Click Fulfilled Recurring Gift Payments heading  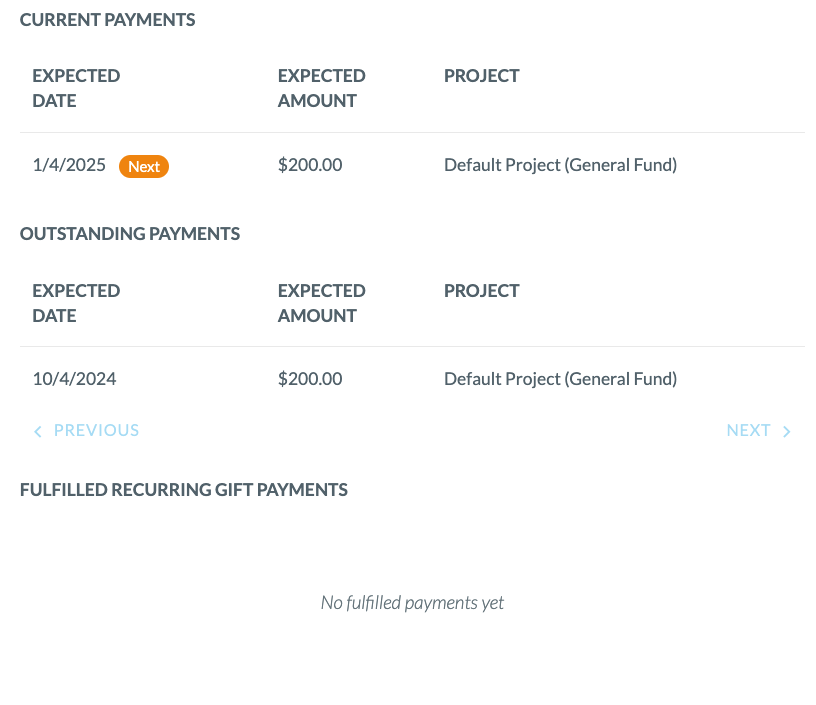tap(184, 490)
